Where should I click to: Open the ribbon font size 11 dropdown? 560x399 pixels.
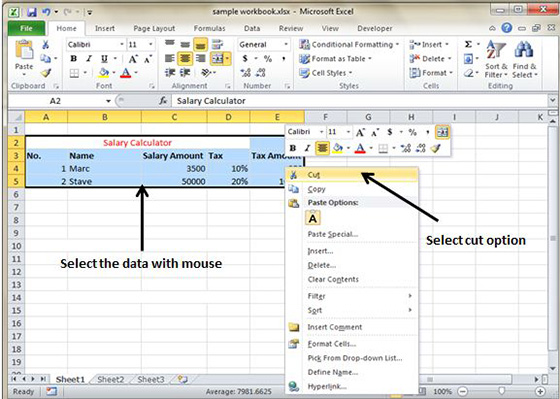151,45
